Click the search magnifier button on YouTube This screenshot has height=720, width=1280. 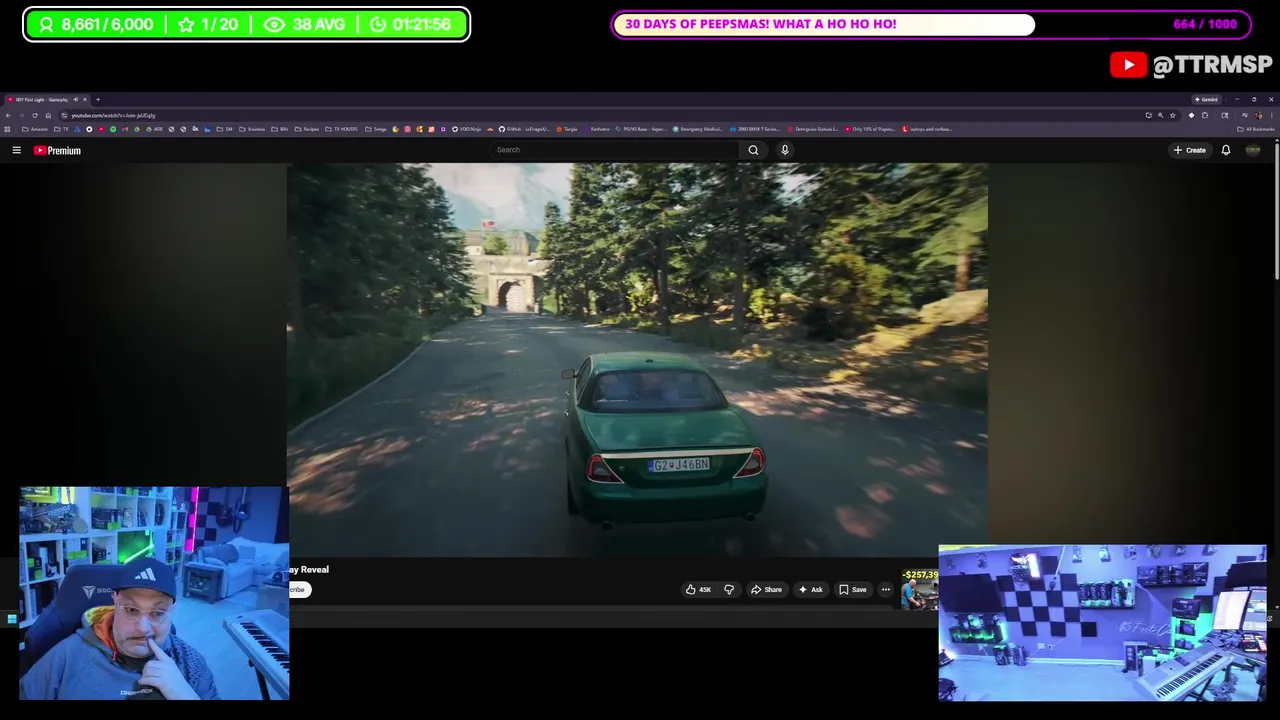[x=753, y=150]
